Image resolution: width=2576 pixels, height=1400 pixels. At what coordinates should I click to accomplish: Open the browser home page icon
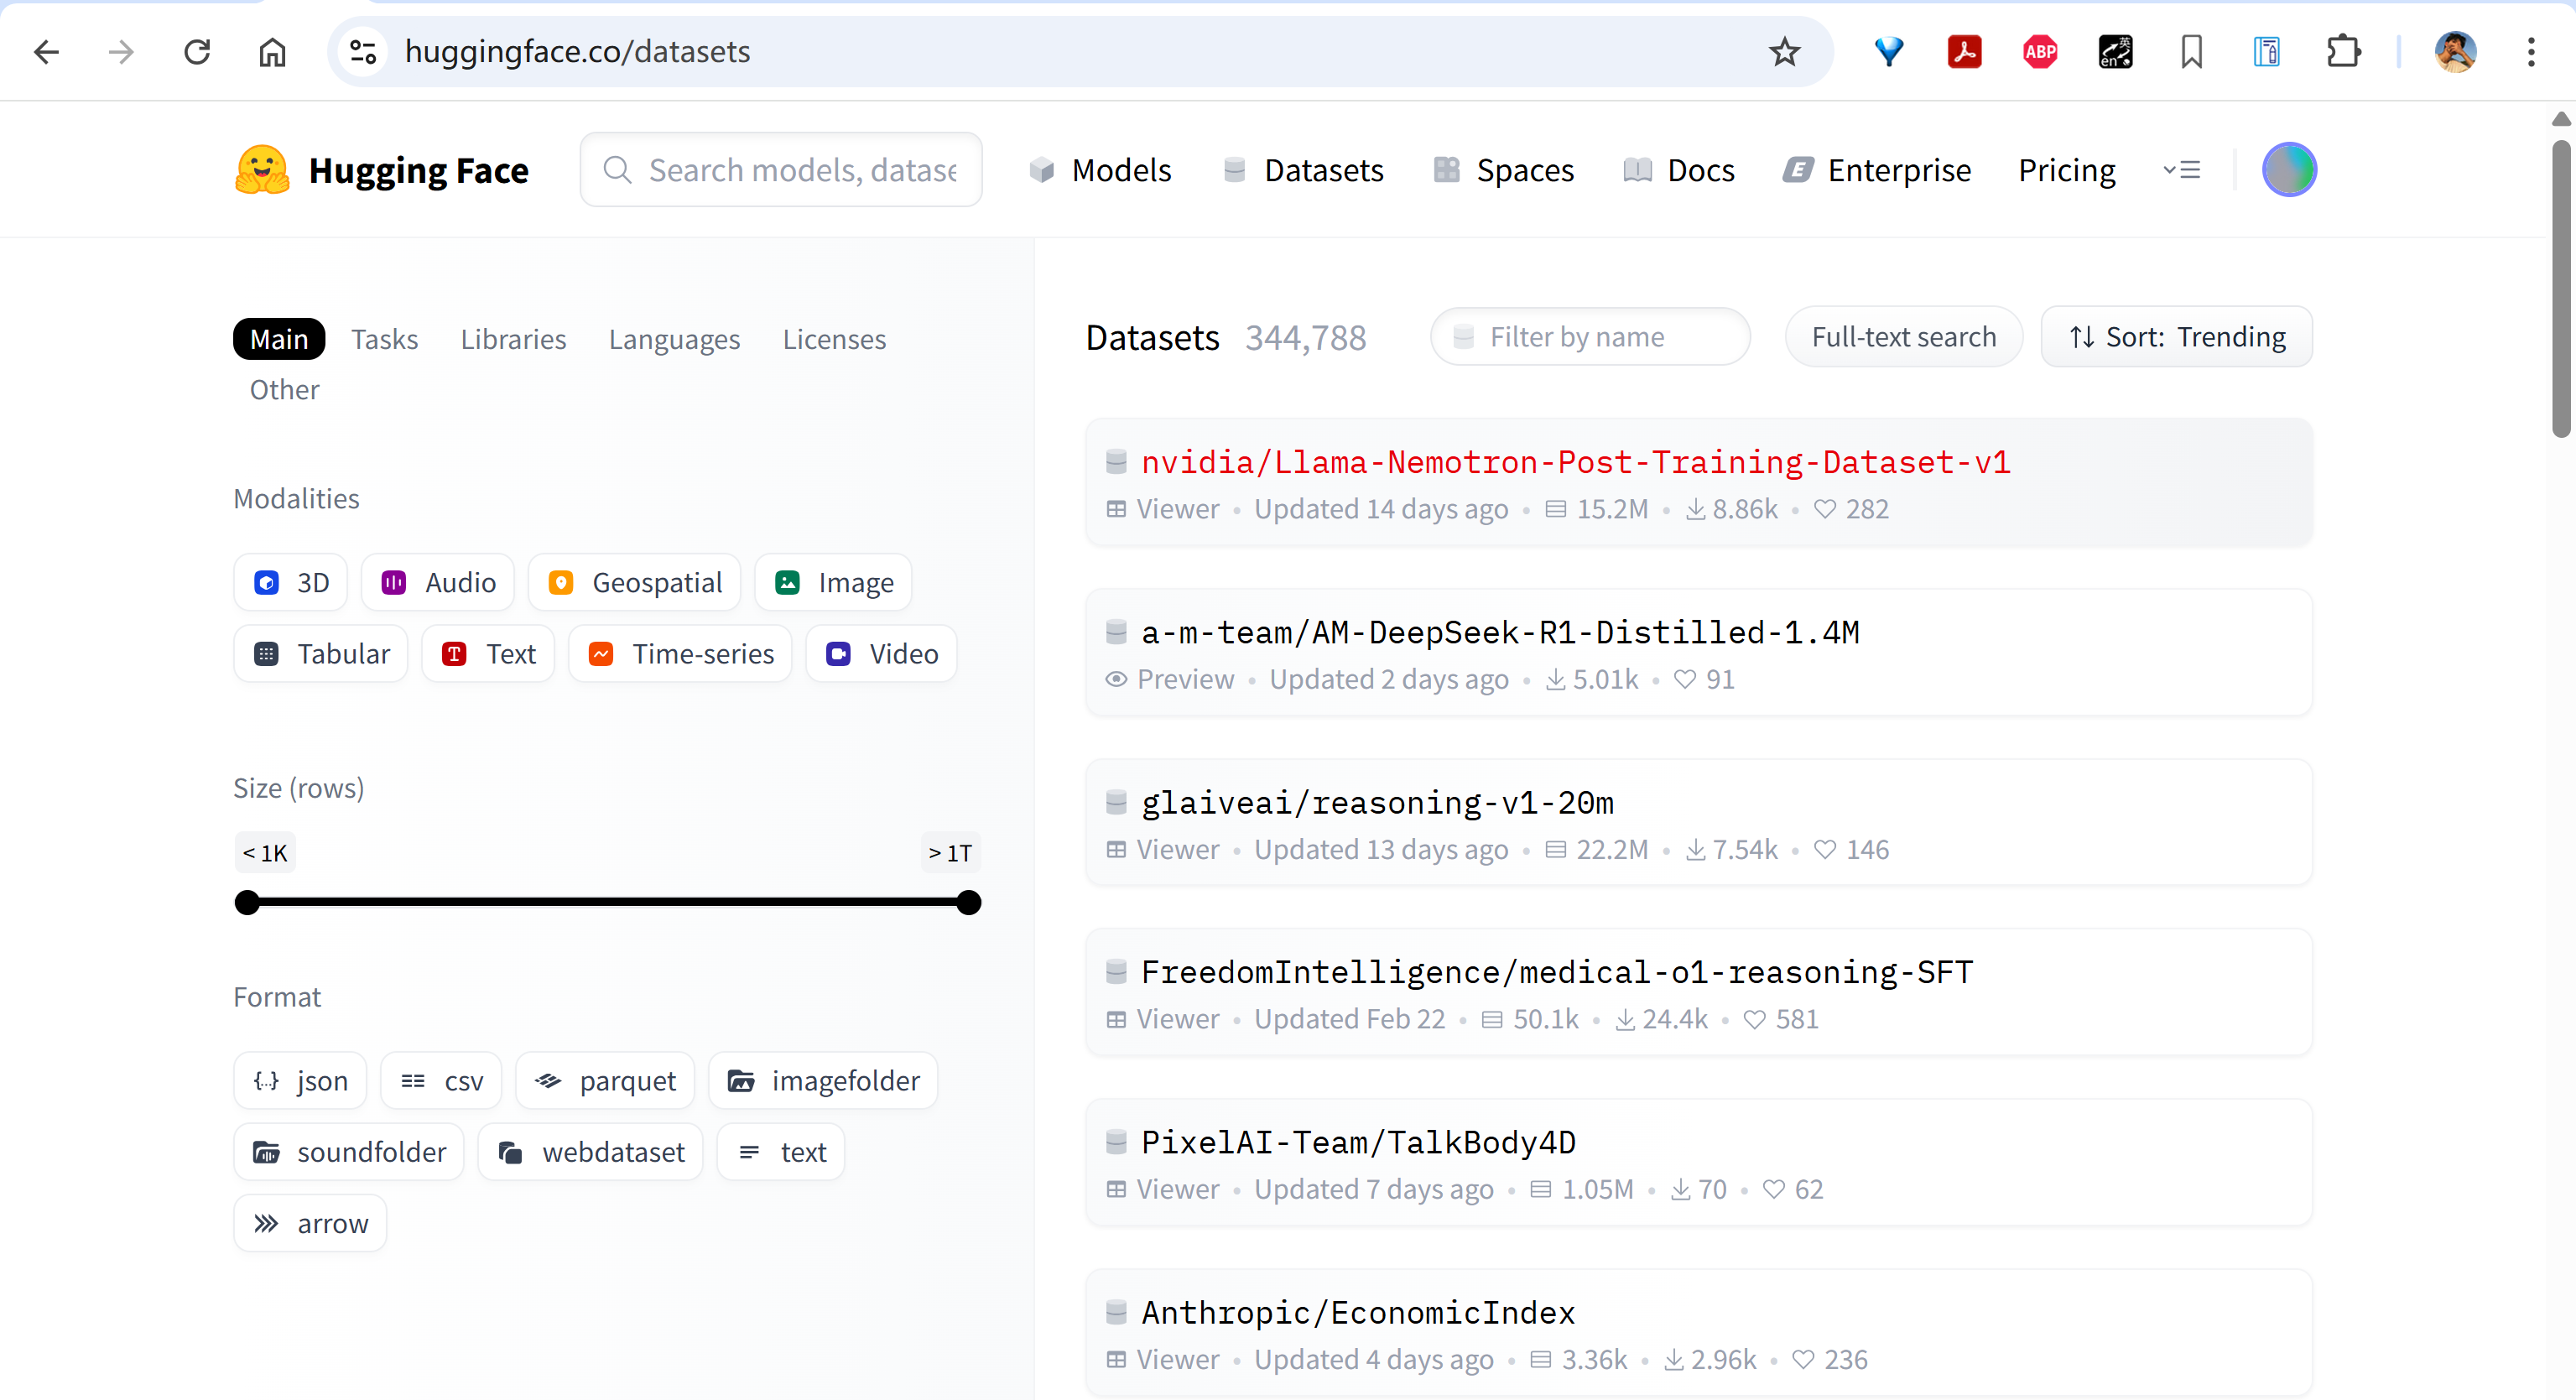[272, 51]
